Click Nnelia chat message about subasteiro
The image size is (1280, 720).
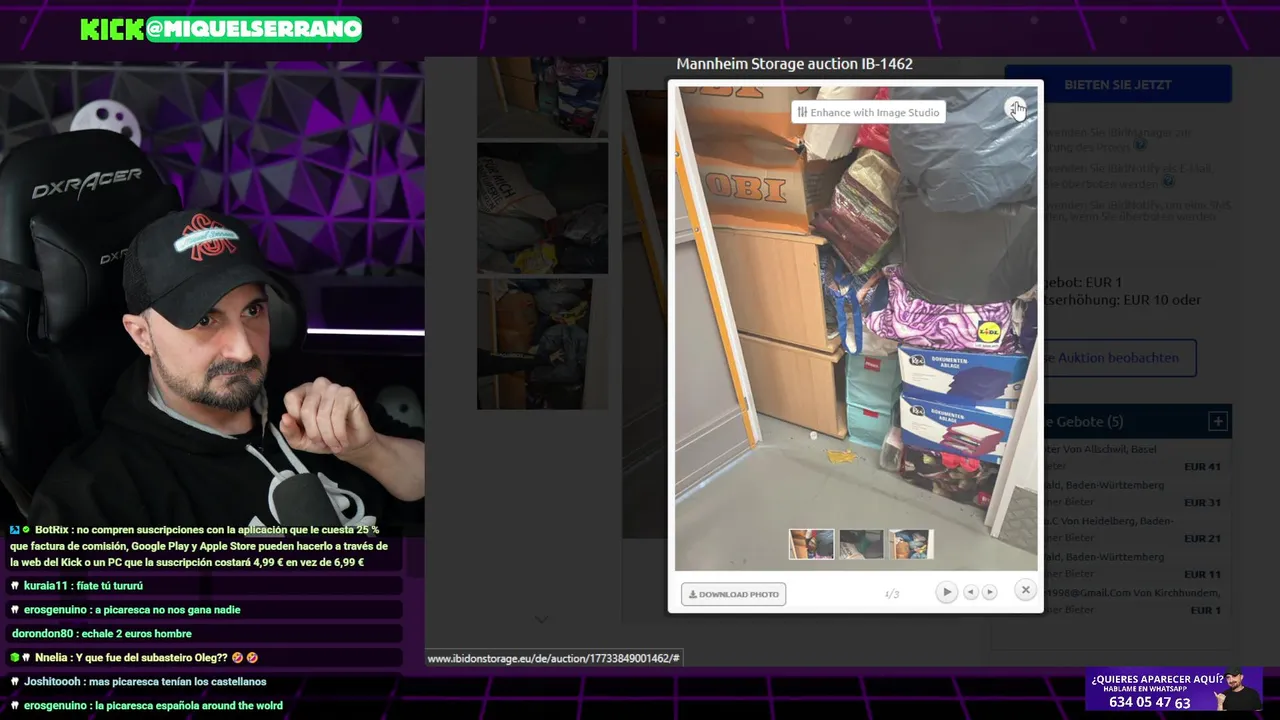[205, 658]
